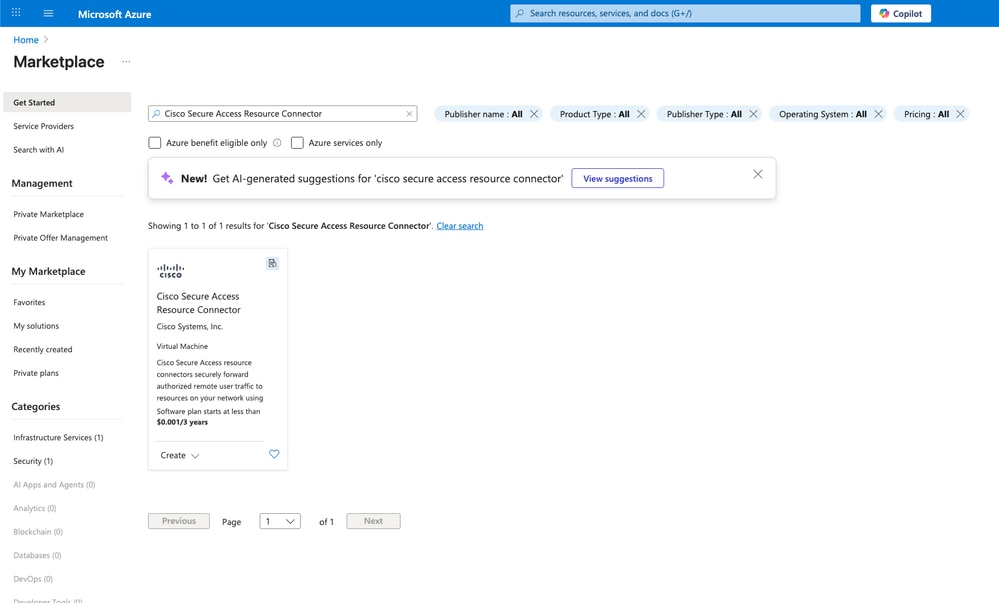Open Private Marketplace under Management
Viewport: 999px width, 603px height.
[x=47, y=214]
